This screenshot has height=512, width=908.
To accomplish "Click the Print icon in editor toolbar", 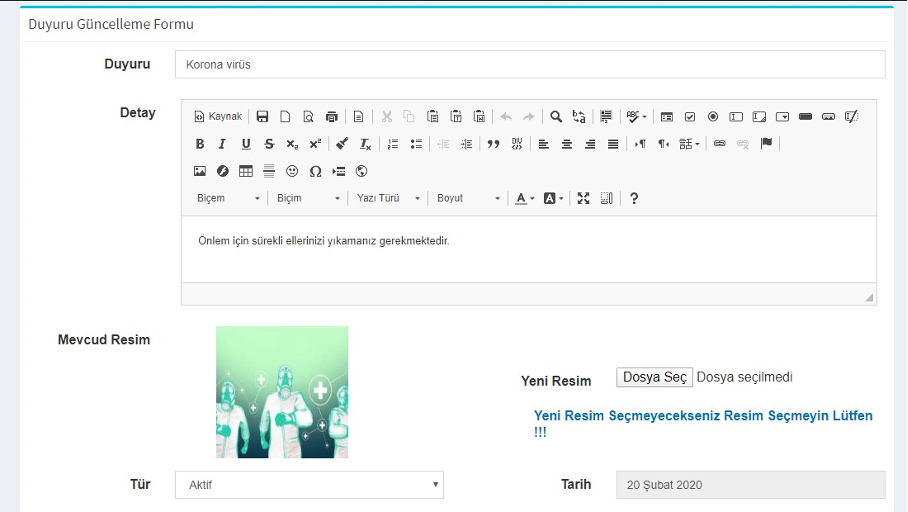I will (x=332, y=116).
